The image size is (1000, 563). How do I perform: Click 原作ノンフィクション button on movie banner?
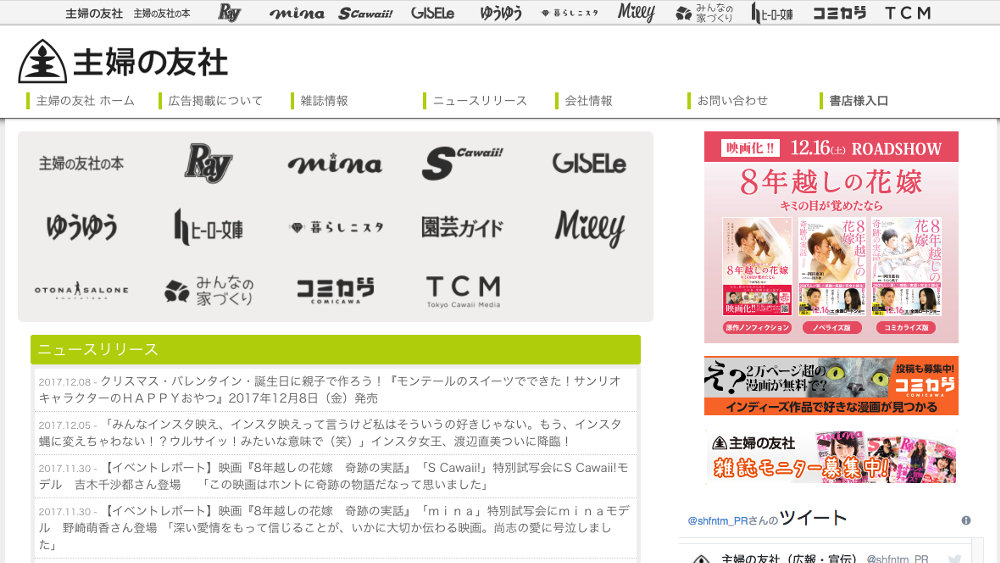tap(757, 328)
